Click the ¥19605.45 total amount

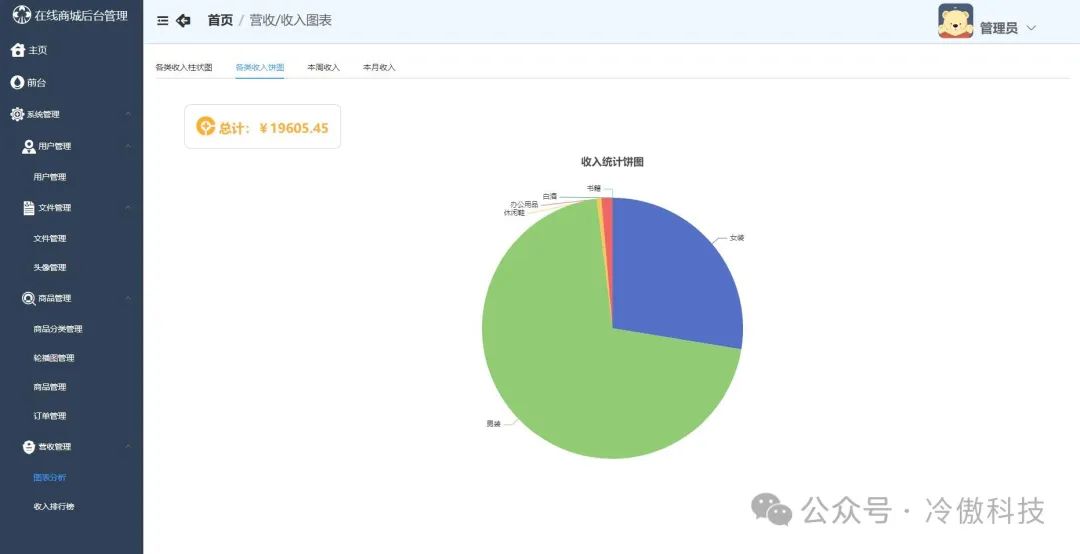click(x=294, y=127)
